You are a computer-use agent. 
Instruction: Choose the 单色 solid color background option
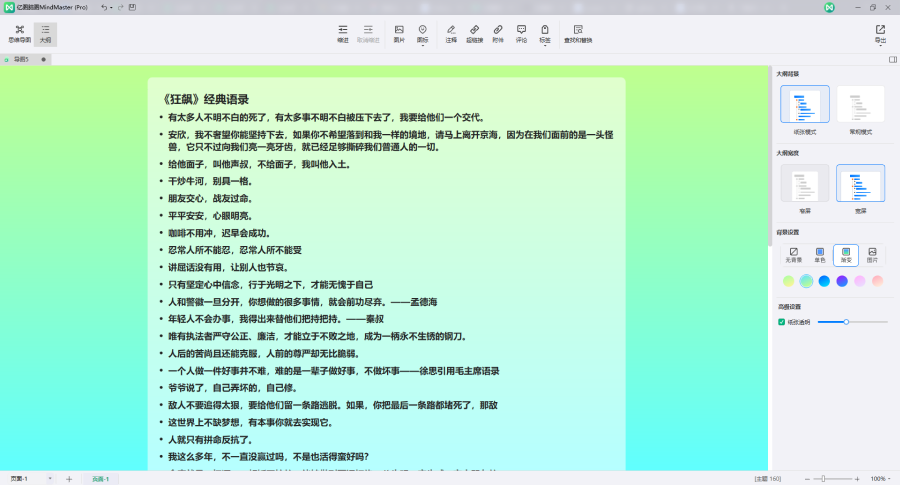820,255
